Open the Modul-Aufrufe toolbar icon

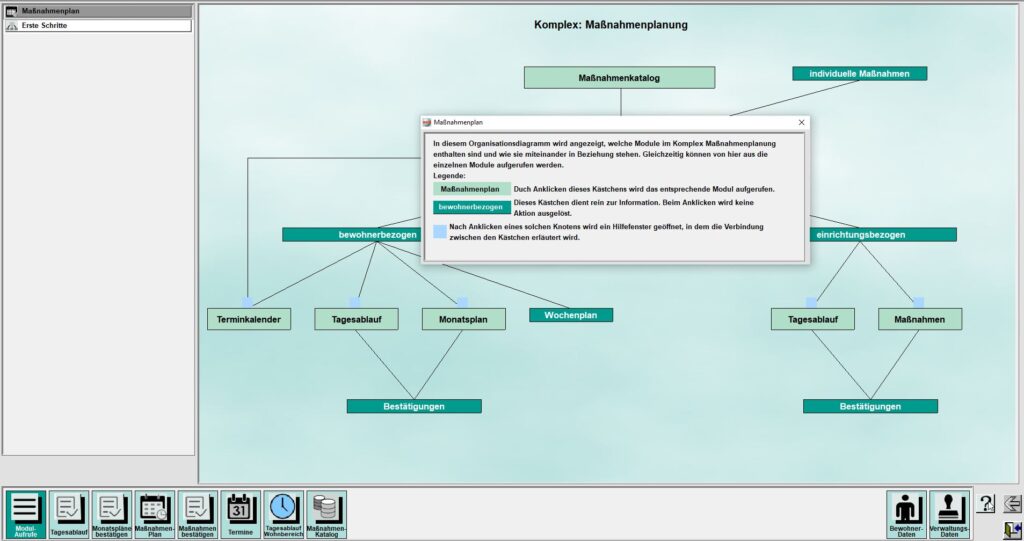click(26, 514)
